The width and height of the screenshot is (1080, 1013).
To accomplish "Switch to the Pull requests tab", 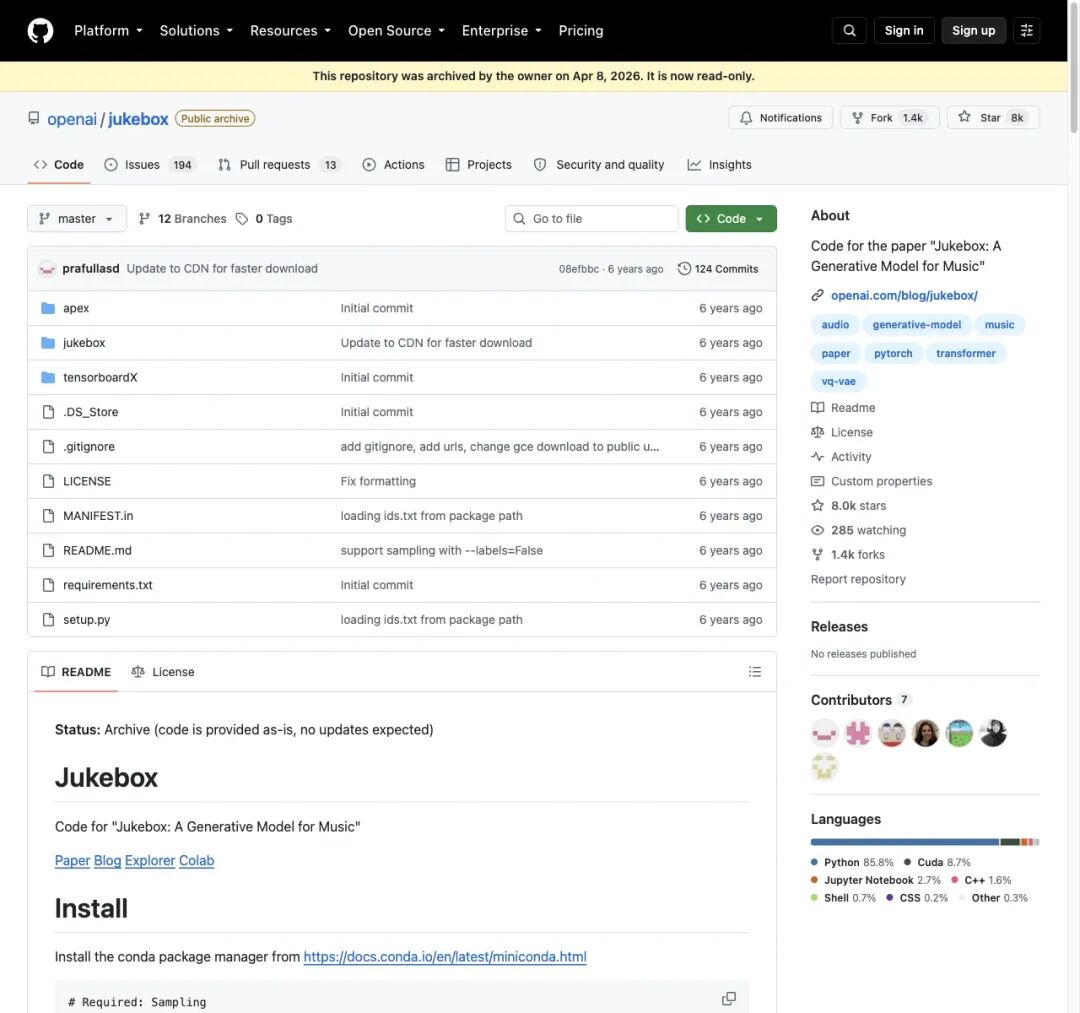I will pos(278,165).
